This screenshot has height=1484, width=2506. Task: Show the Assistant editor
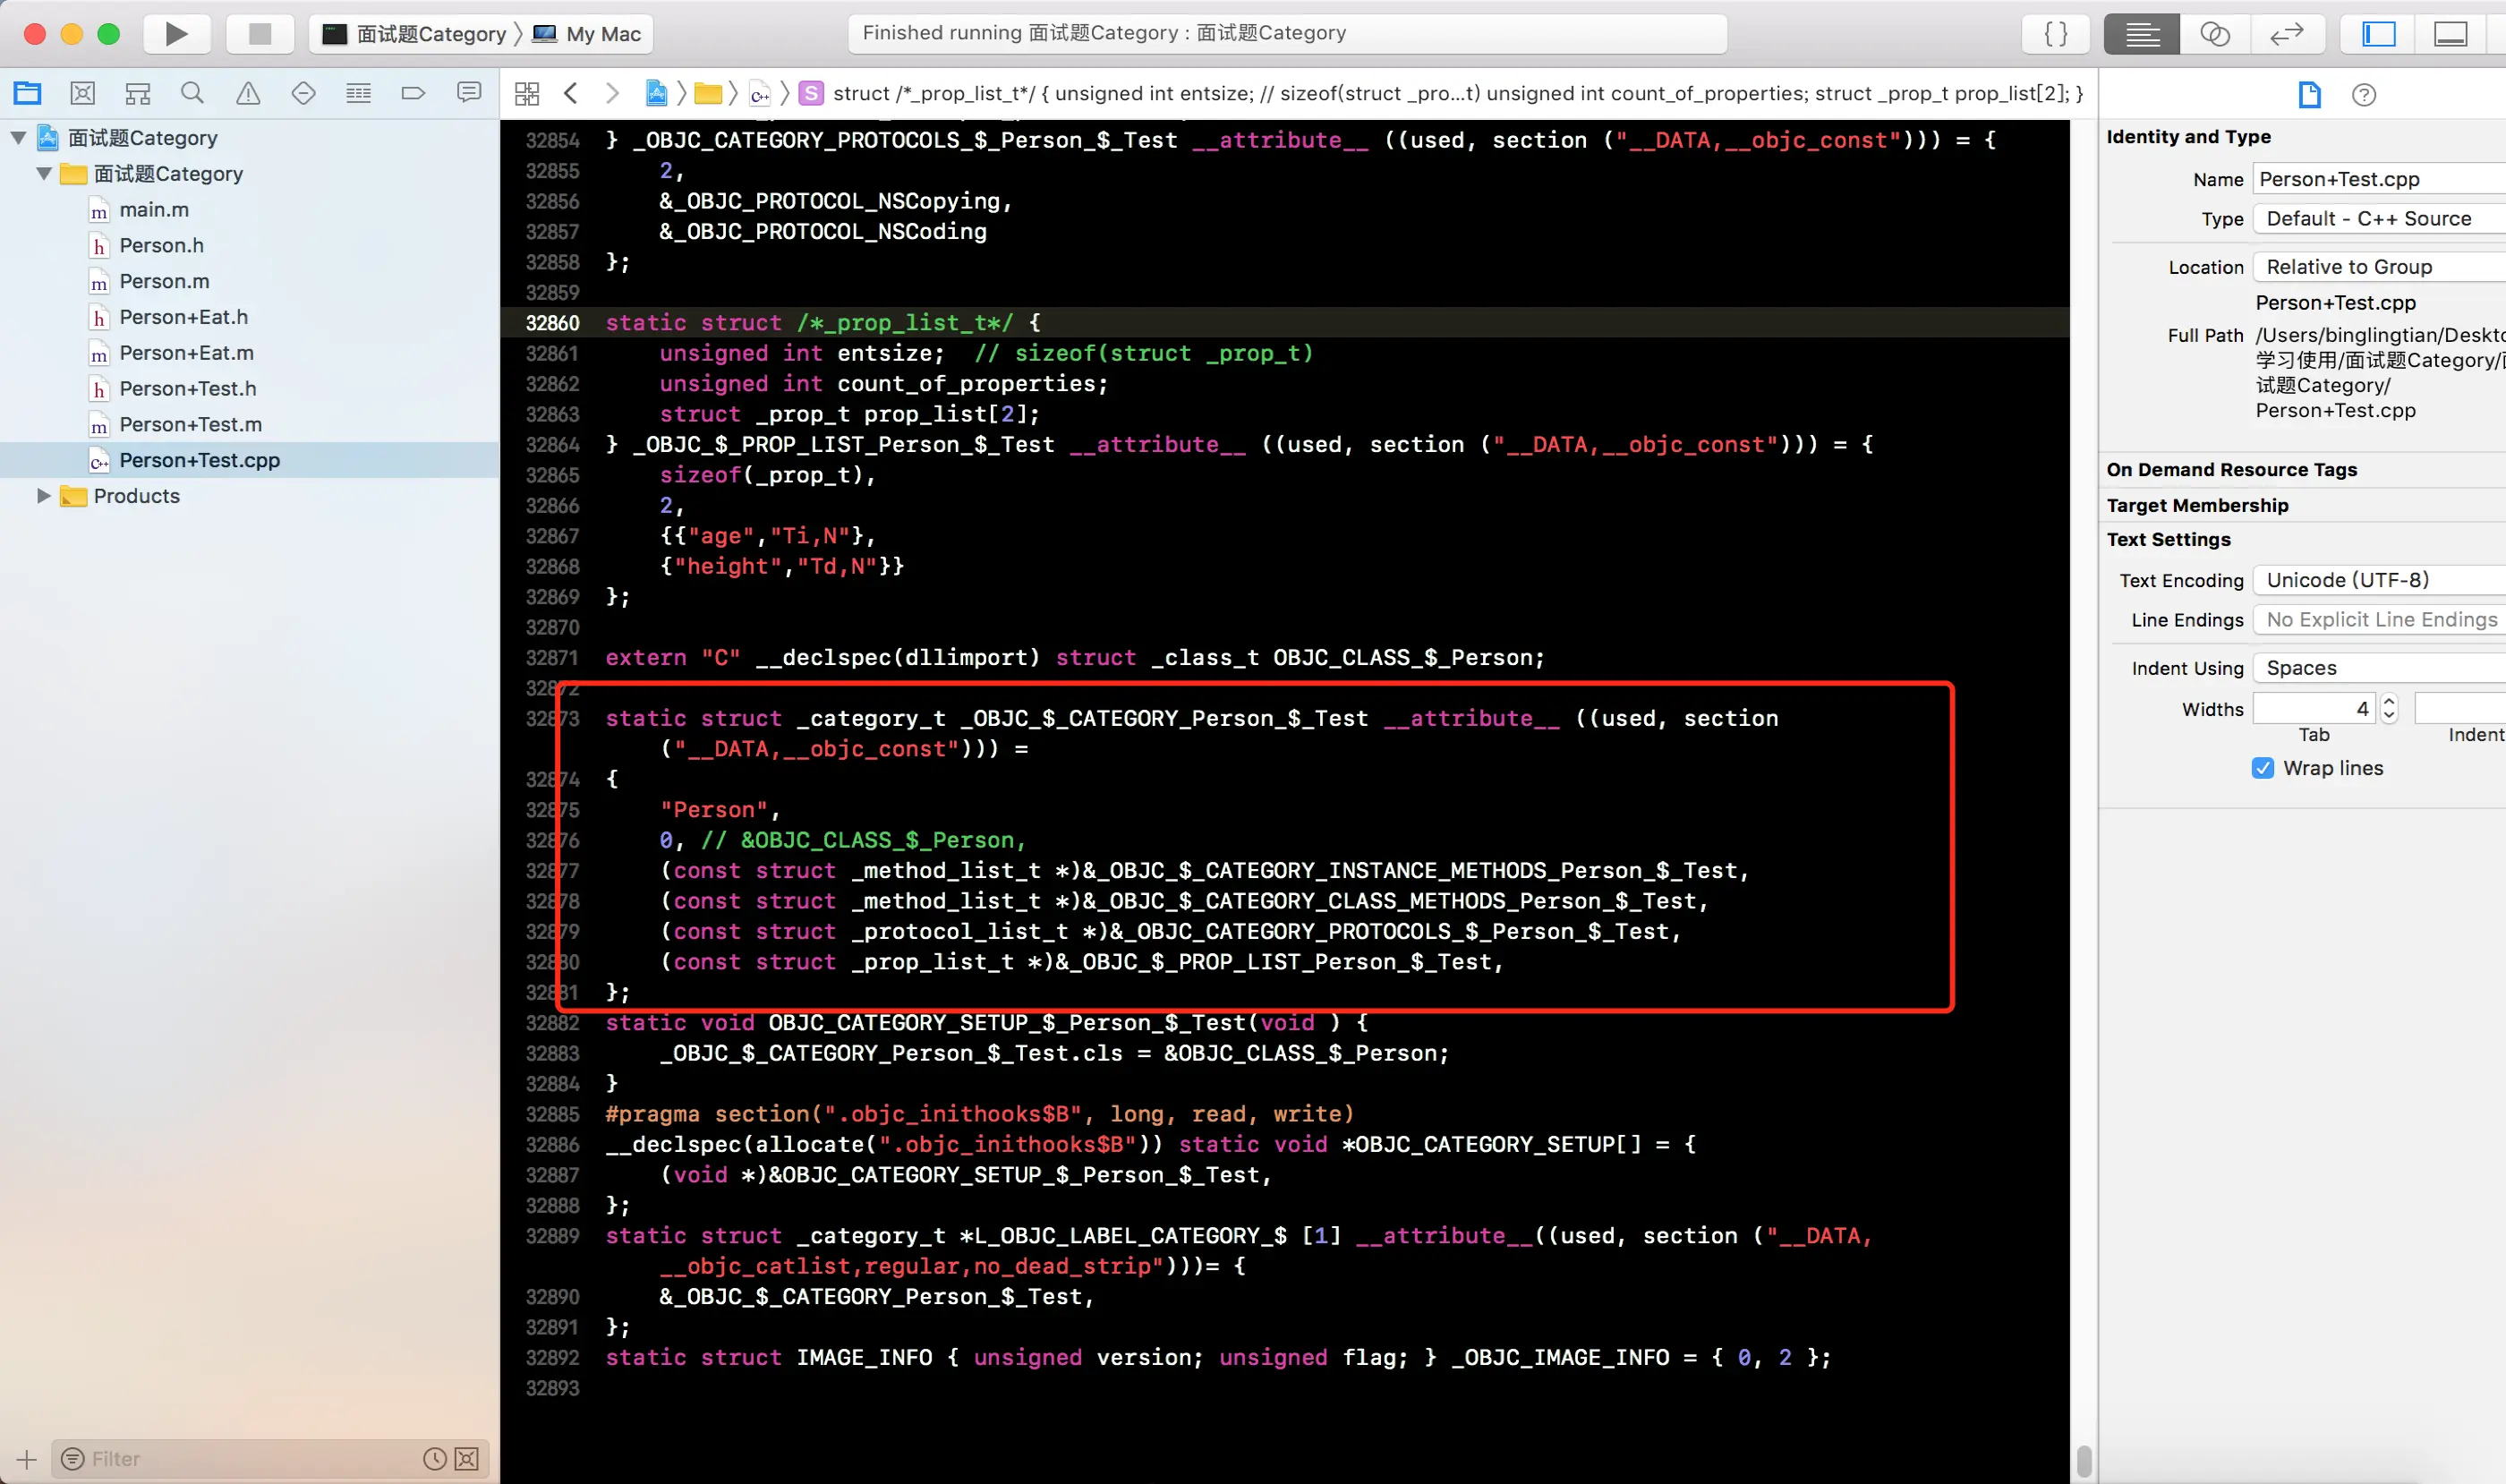point(2215,34)
